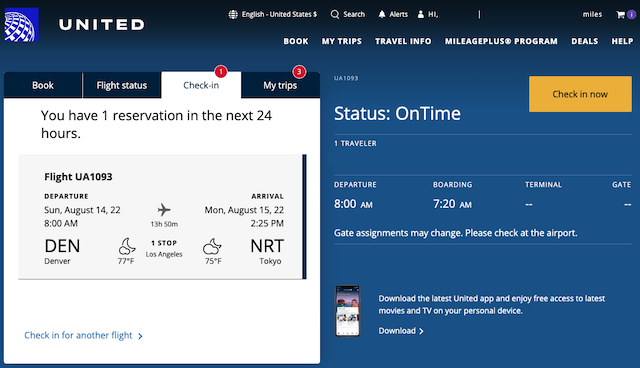Click the Download app link

coord(397,331)
